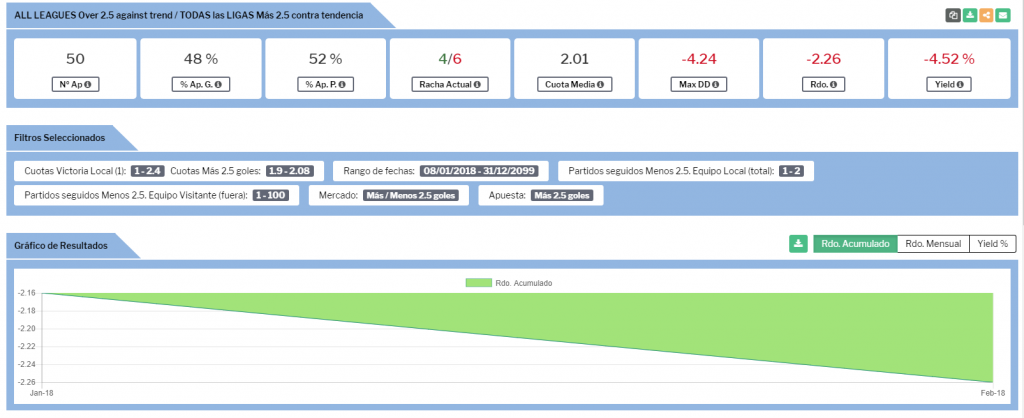Select the Rdo. Acumulado chart tab

[x=854, y=243]
